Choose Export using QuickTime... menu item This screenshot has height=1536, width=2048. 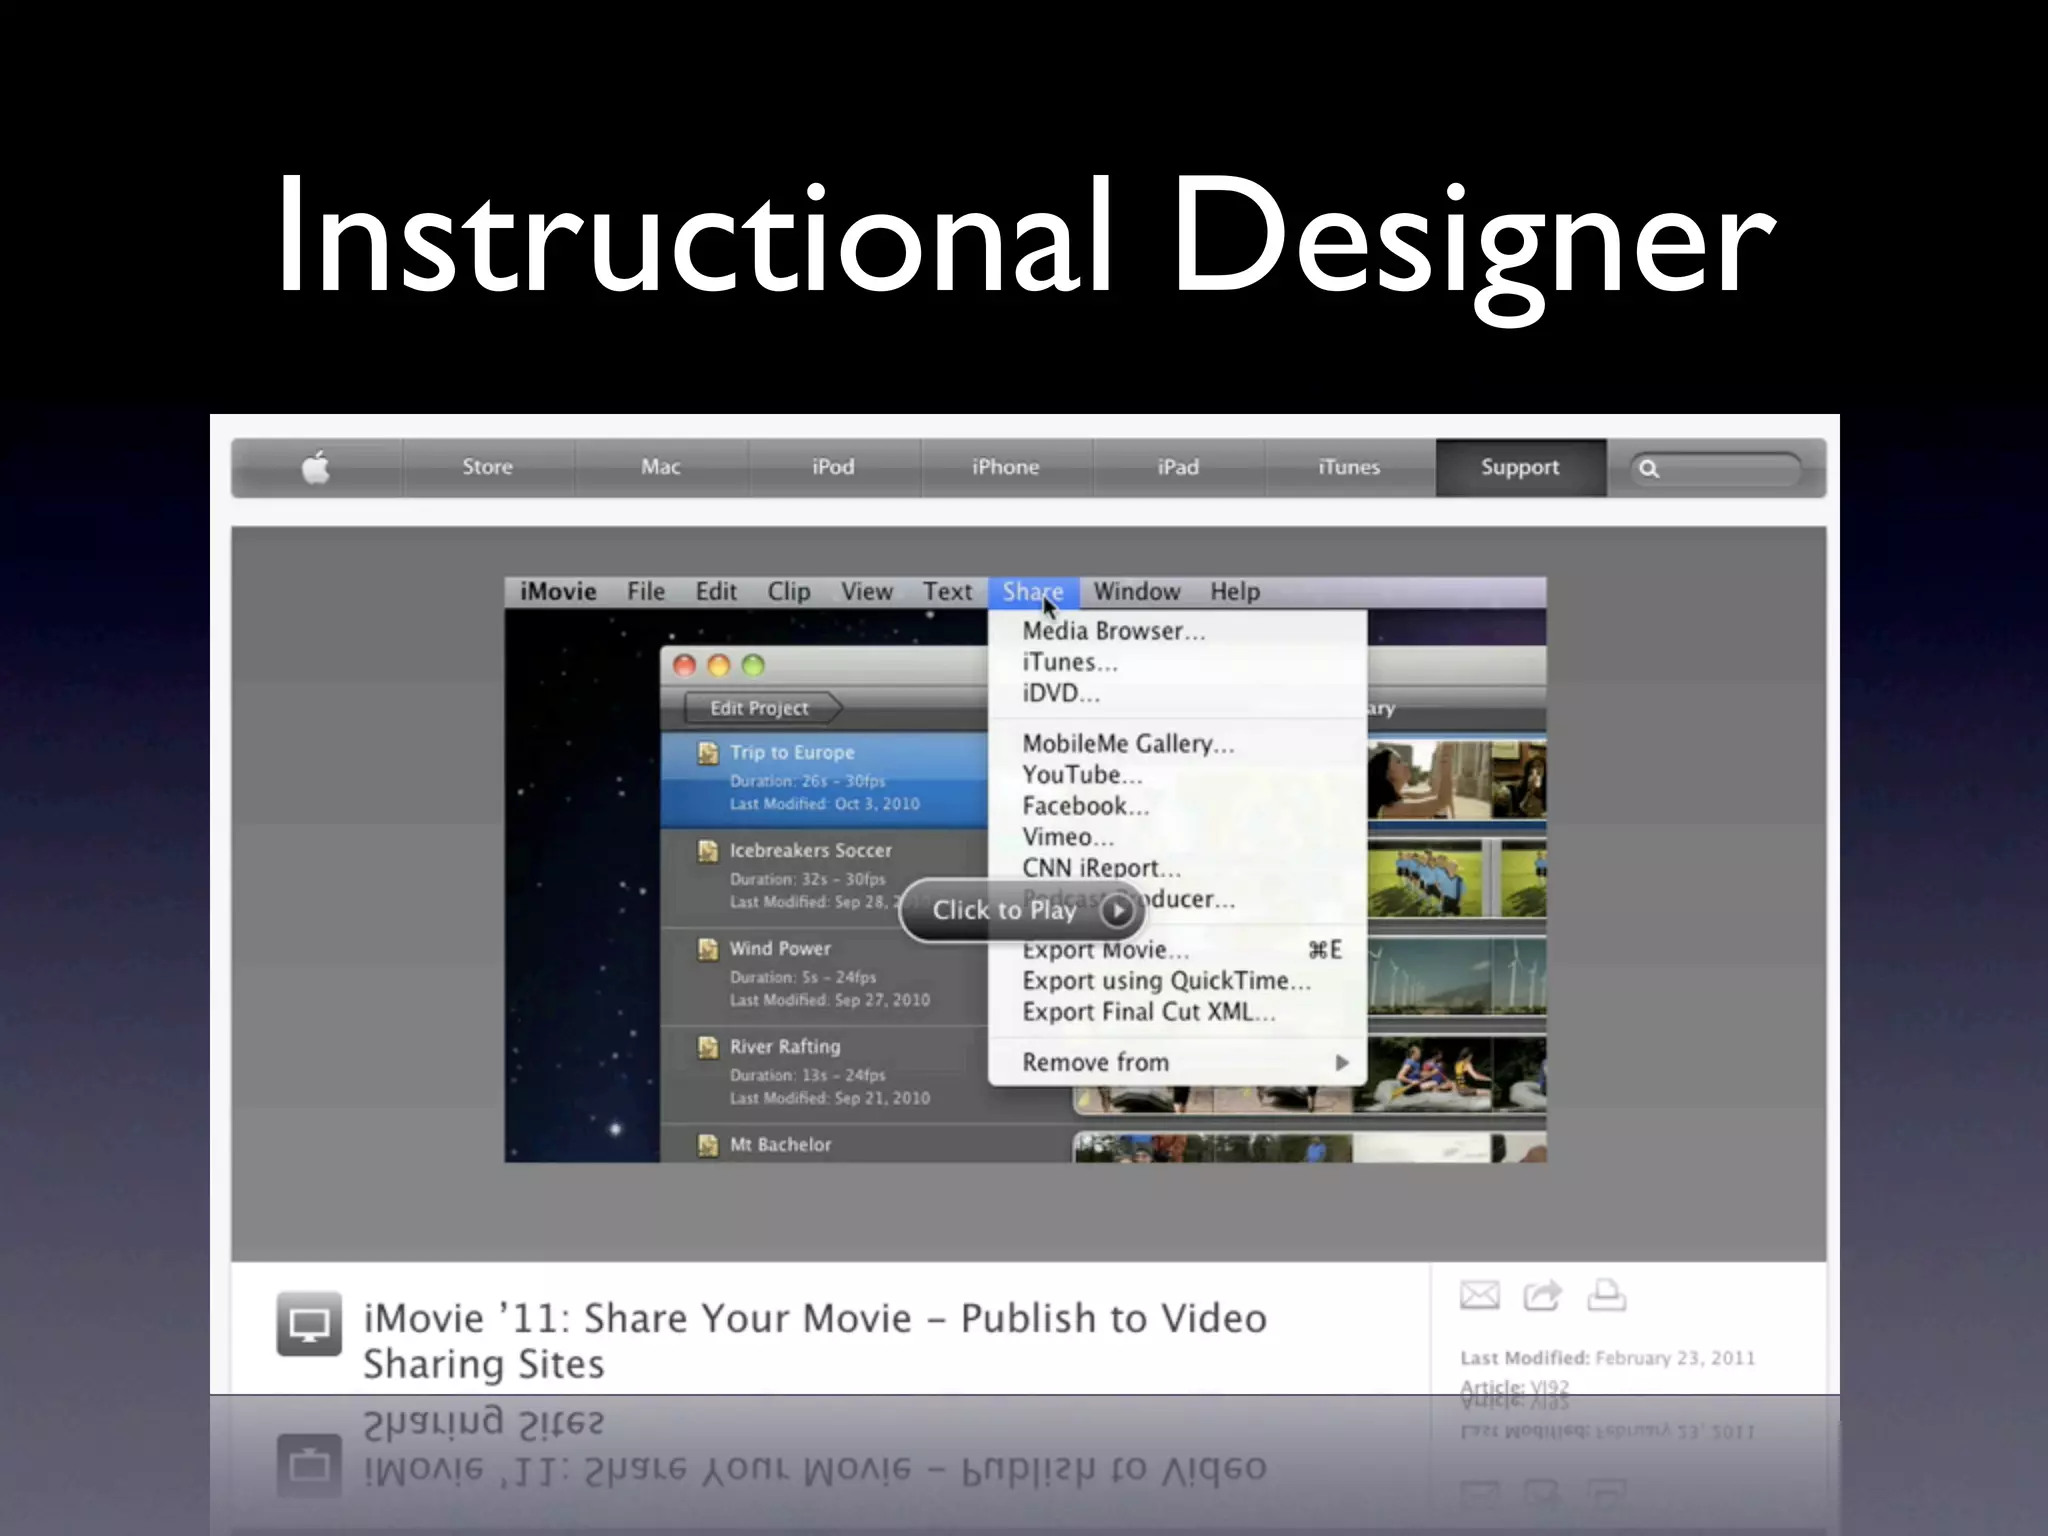coord(1166,981)
